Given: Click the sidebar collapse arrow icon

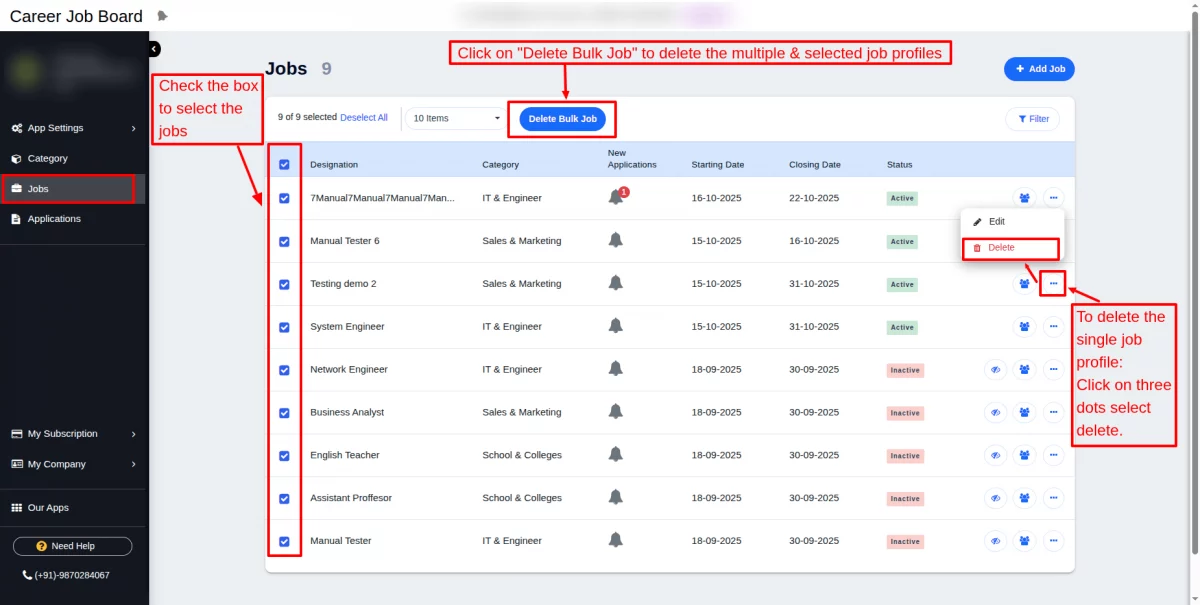Looking at the screenshot, I should [x=154, y=49].
